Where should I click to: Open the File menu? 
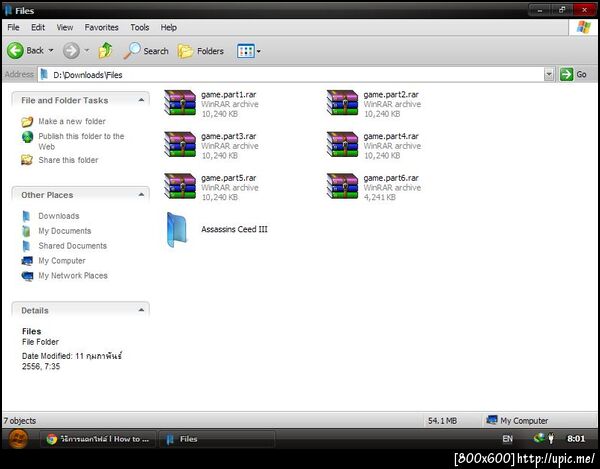coord(13,28)
